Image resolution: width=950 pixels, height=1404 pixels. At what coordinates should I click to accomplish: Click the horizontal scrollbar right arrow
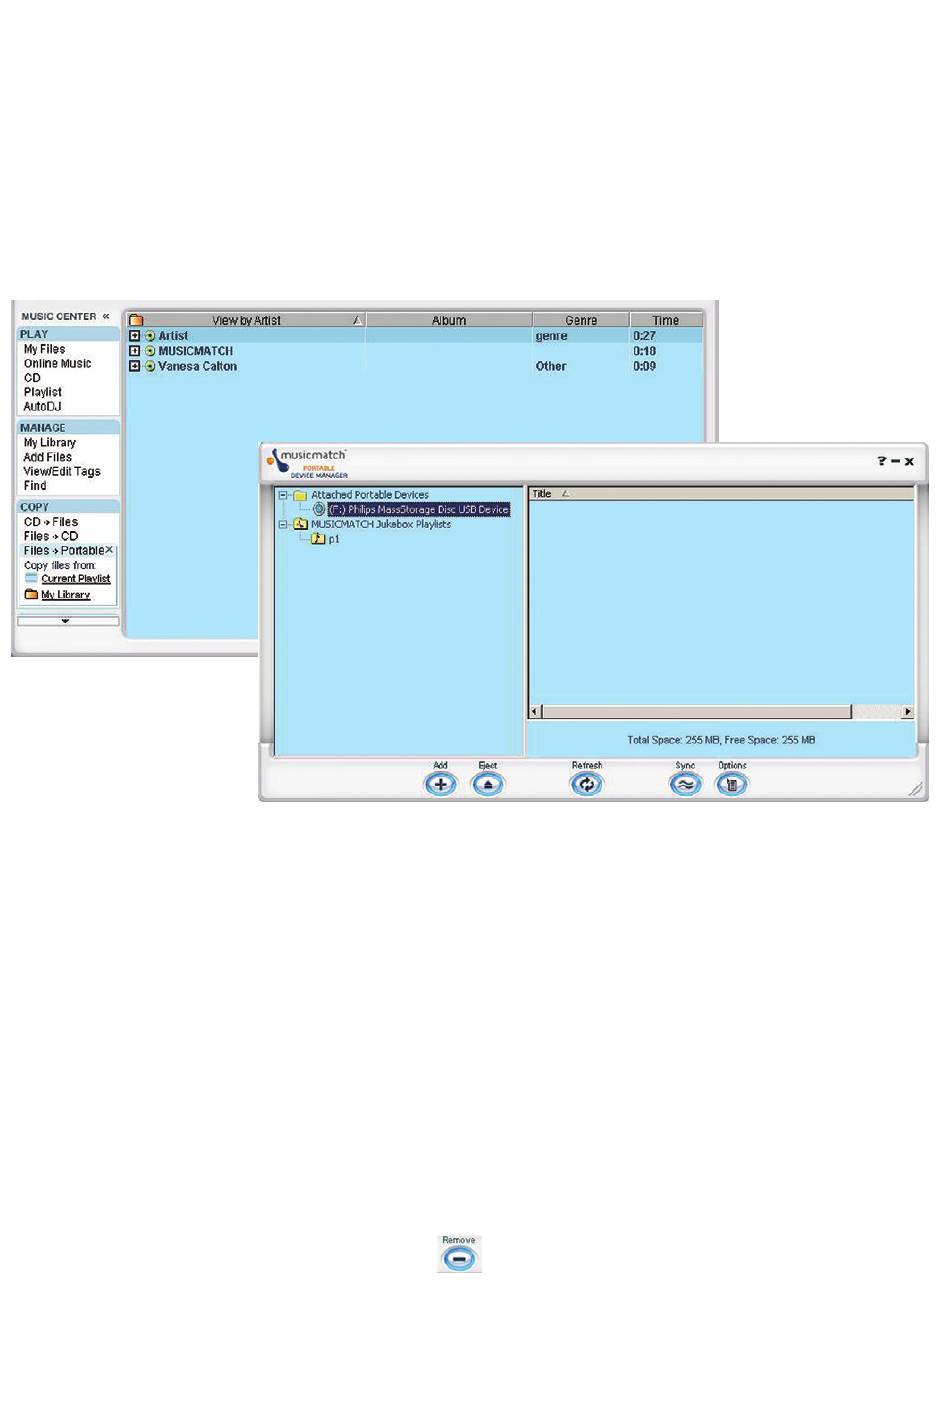tap(907, 712)
